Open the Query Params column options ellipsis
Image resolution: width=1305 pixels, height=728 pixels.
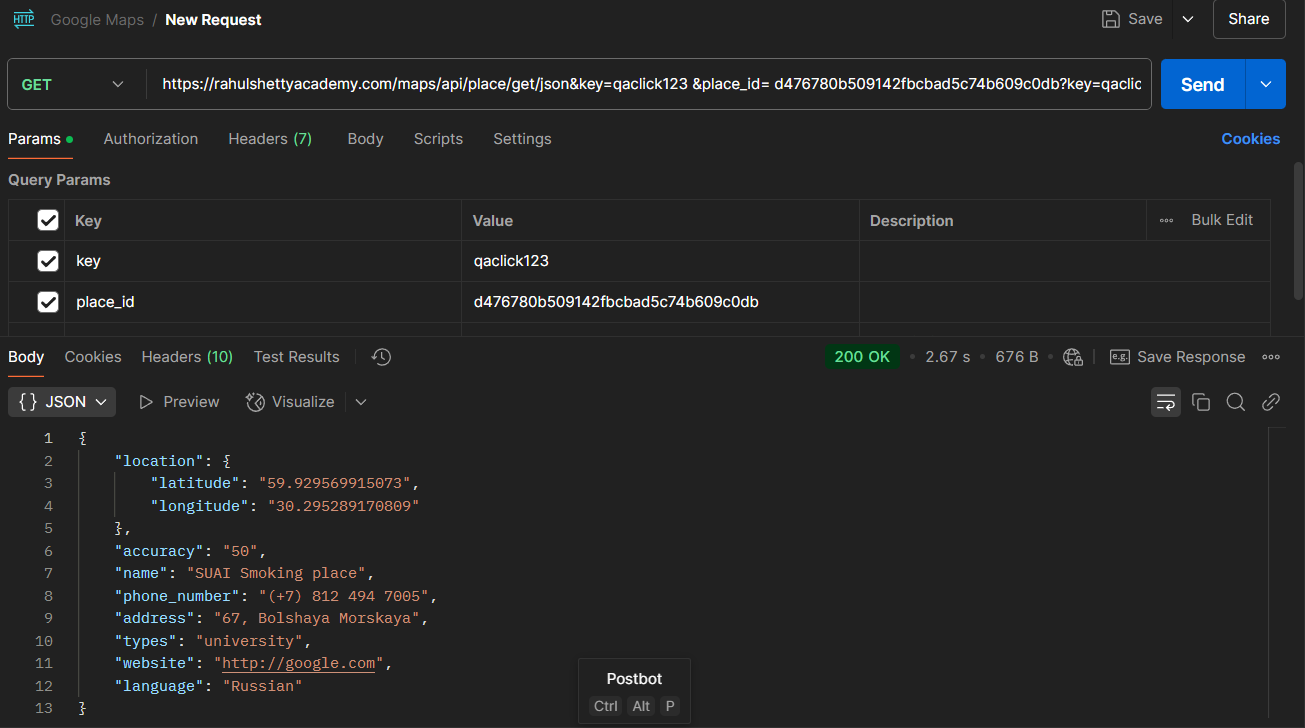[x=1166, y=220]
